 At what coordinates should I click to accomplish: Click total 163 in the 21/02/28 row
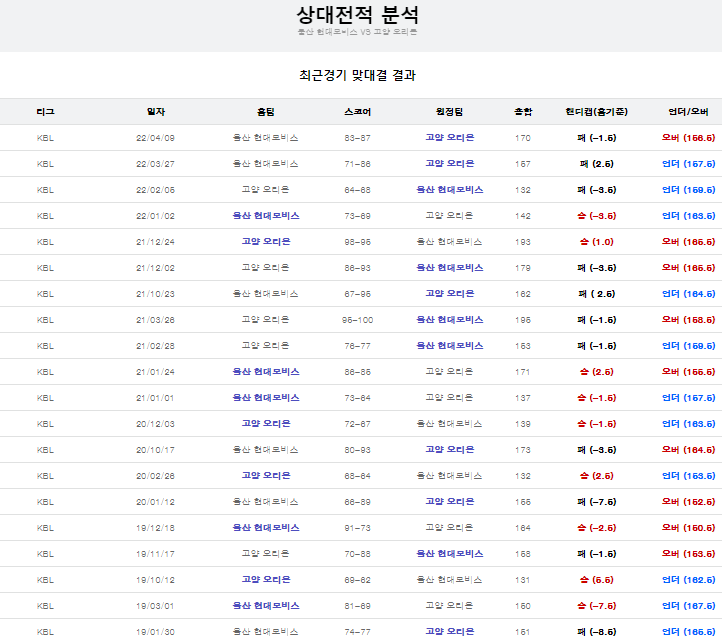click(x=523, y=346)
